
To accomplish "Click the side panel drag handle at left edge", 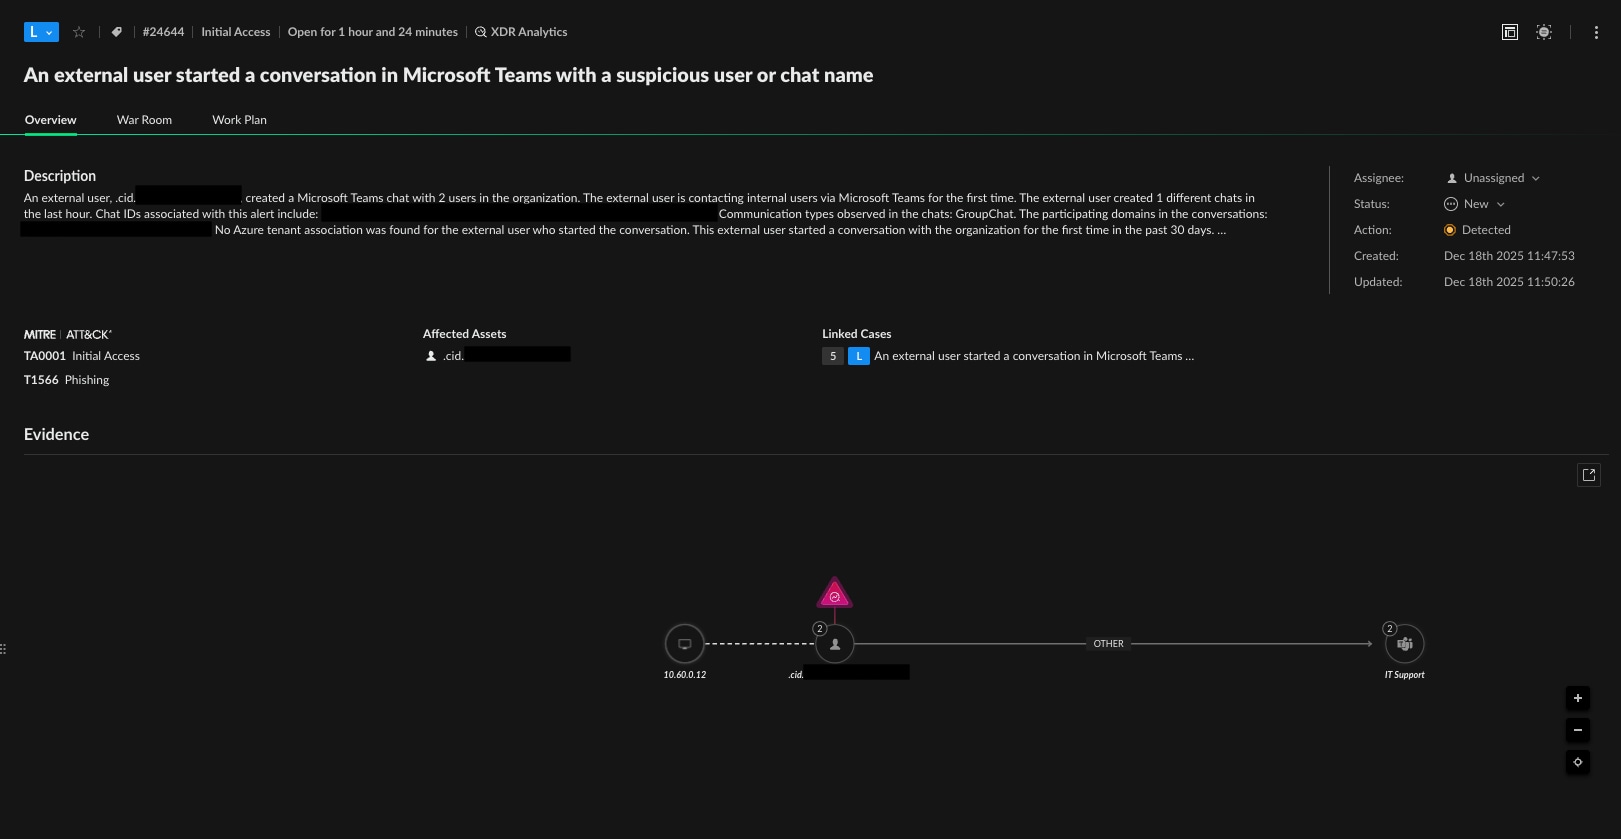I will [3, 649].
